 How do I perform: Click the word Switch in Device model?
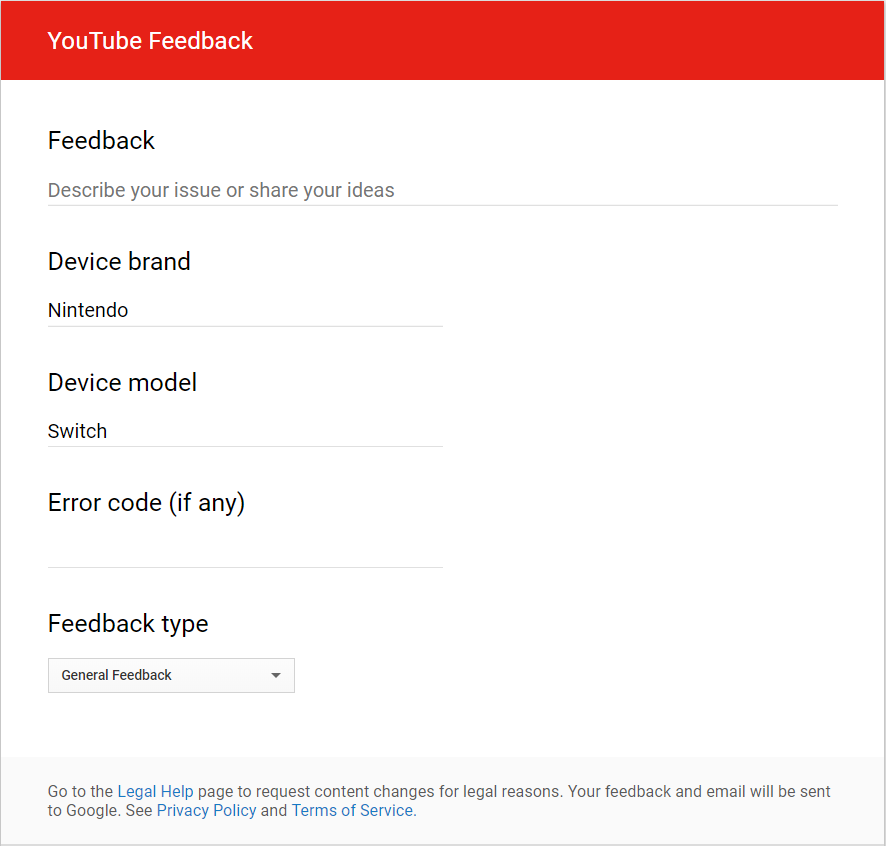click(77, 431)
